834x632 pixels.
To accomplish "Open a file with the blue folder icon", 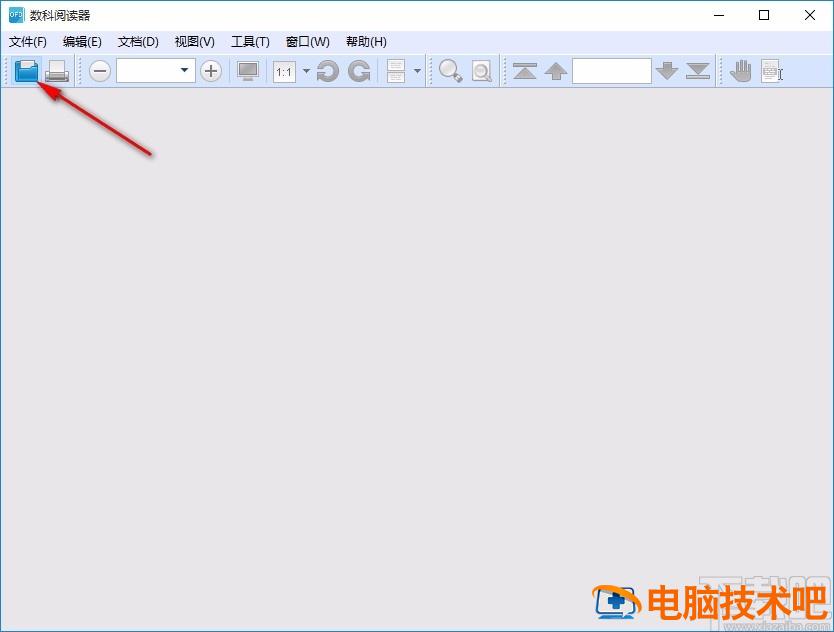I will pyautogui.click(x=27, y=71).
